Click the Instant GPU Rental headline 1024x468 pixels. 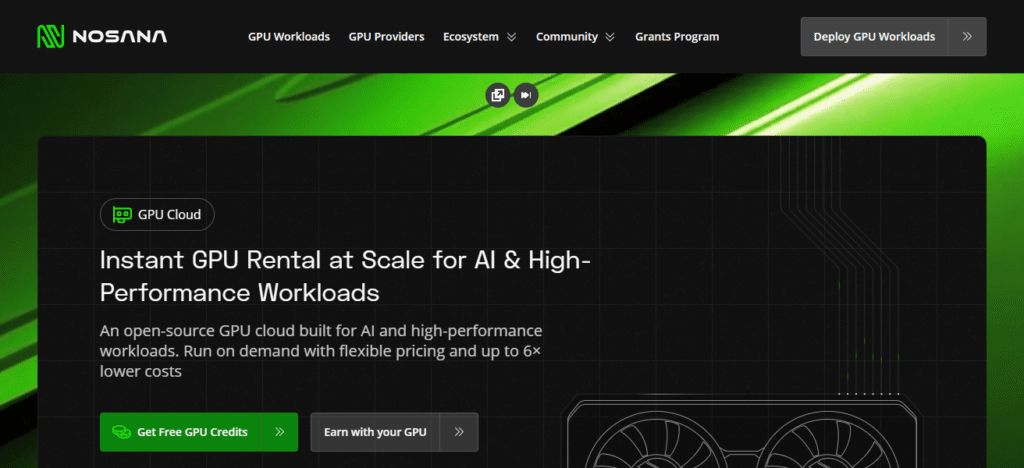345,276
